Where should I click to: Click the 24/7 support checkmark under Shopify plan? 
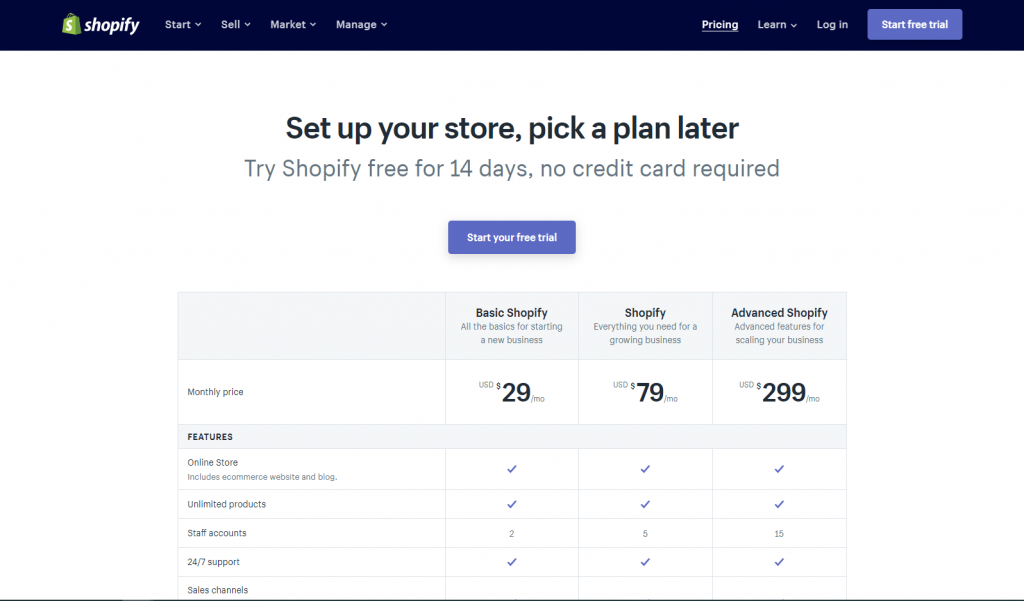tap(645, 562)
